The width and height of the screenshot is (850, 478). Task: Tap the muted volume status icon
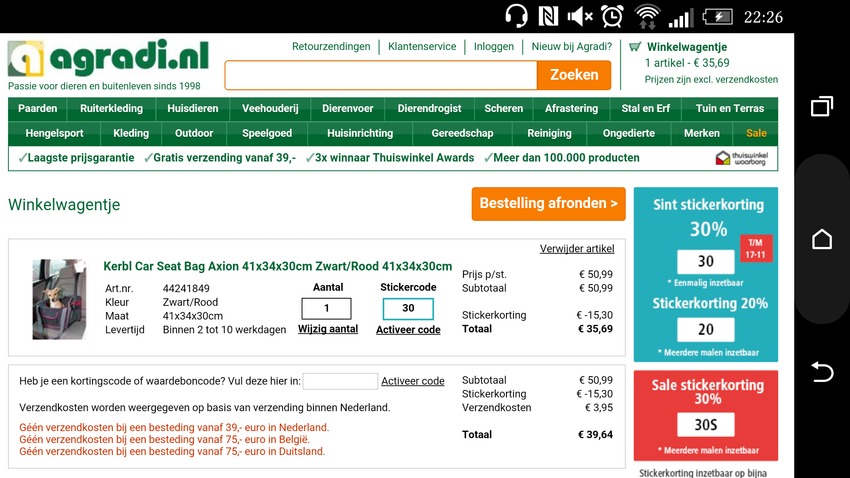click(x=579, y=16)
